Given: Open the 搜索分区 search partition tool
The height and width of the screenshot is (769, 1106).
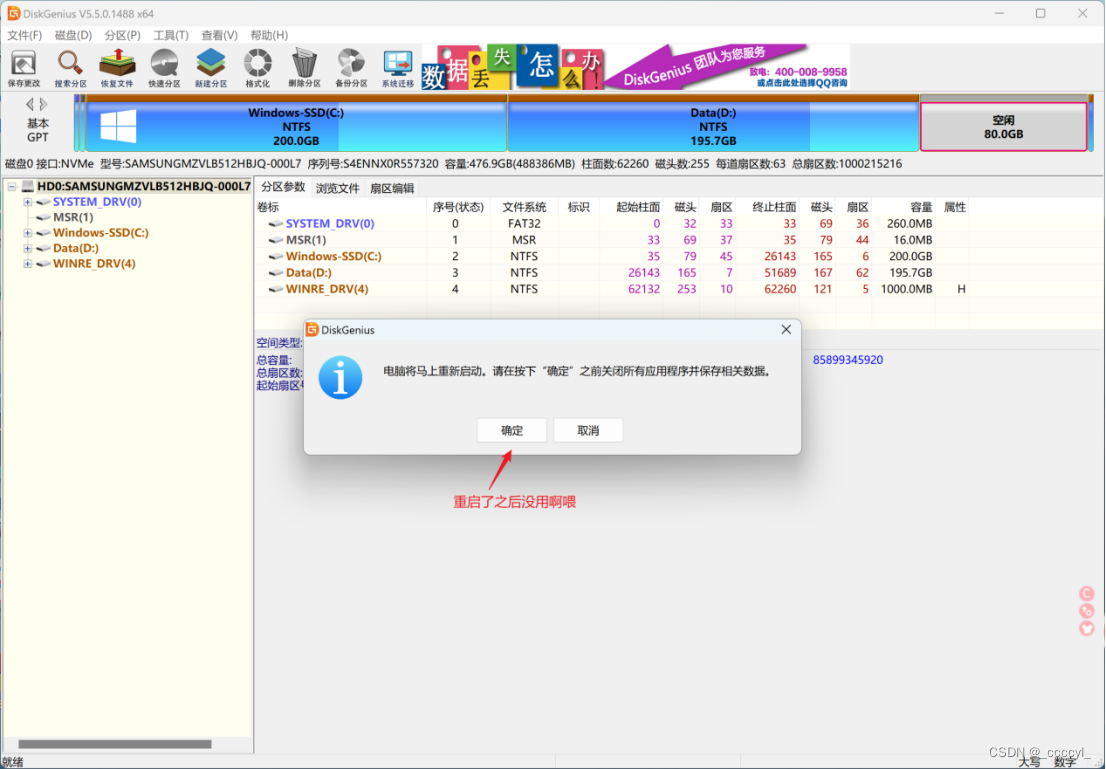Looking at the screenshot, I should (71, 68).
